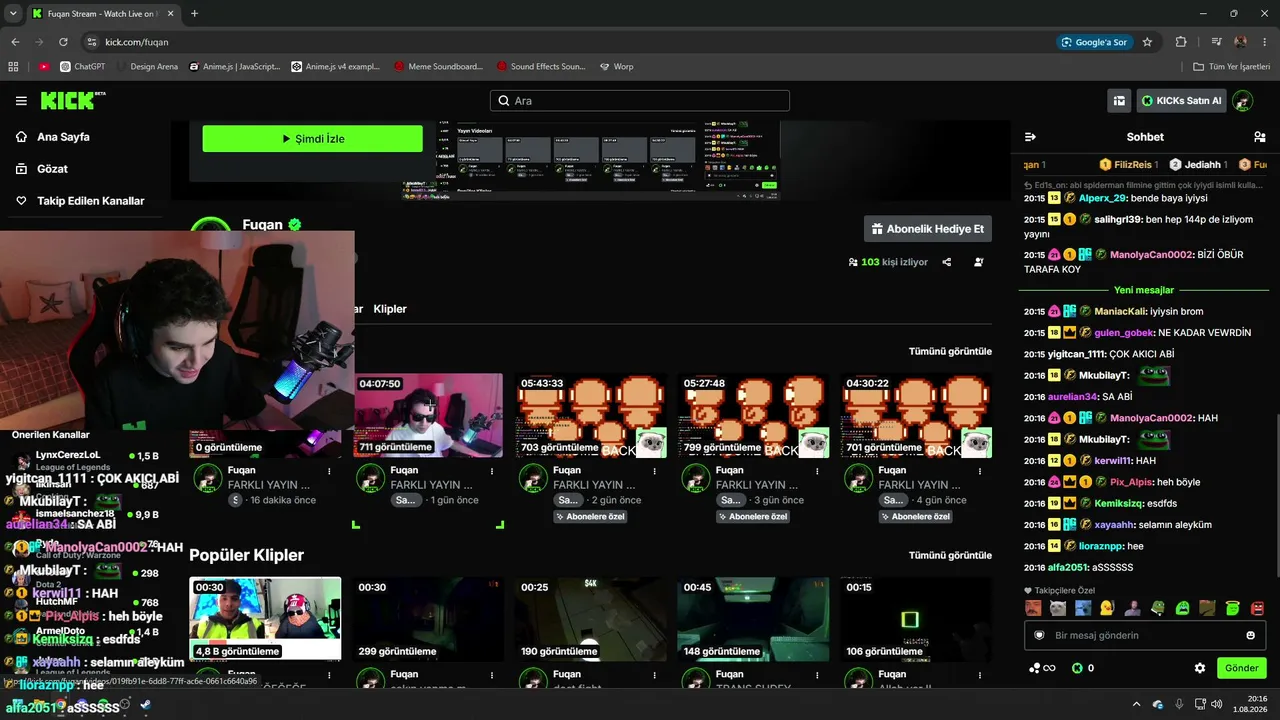
Task: Open options menu for 1 gün önce video
Action: (492, 470)
